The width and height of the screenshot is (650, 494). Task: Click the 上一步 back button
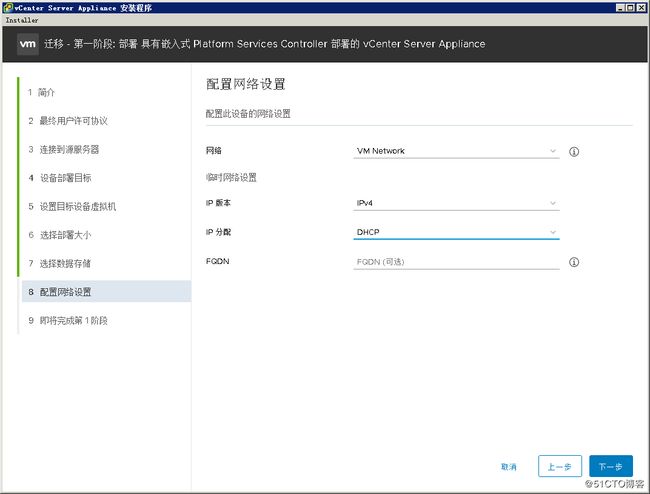560,466
